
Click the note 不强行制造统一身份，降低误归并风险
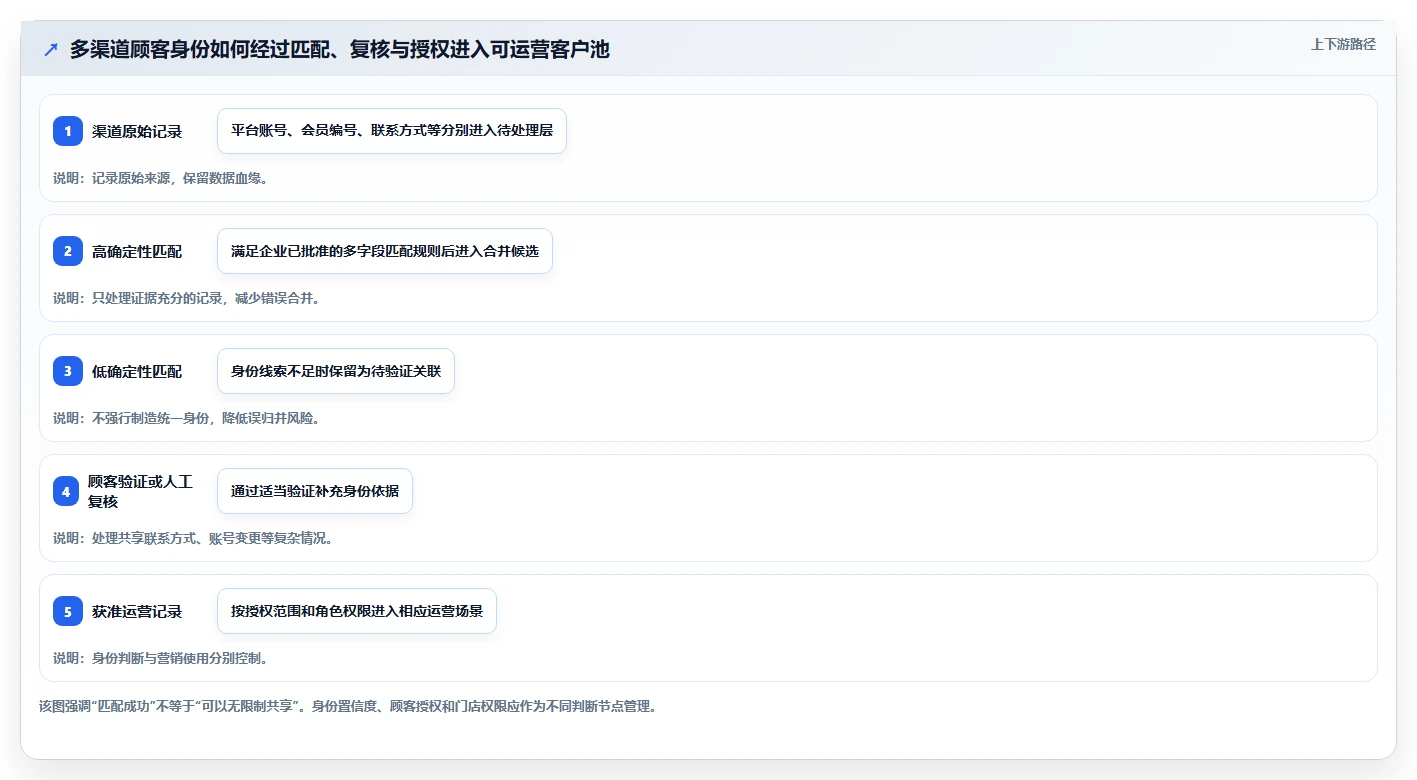pyautogui.click(x=187, y=418)
